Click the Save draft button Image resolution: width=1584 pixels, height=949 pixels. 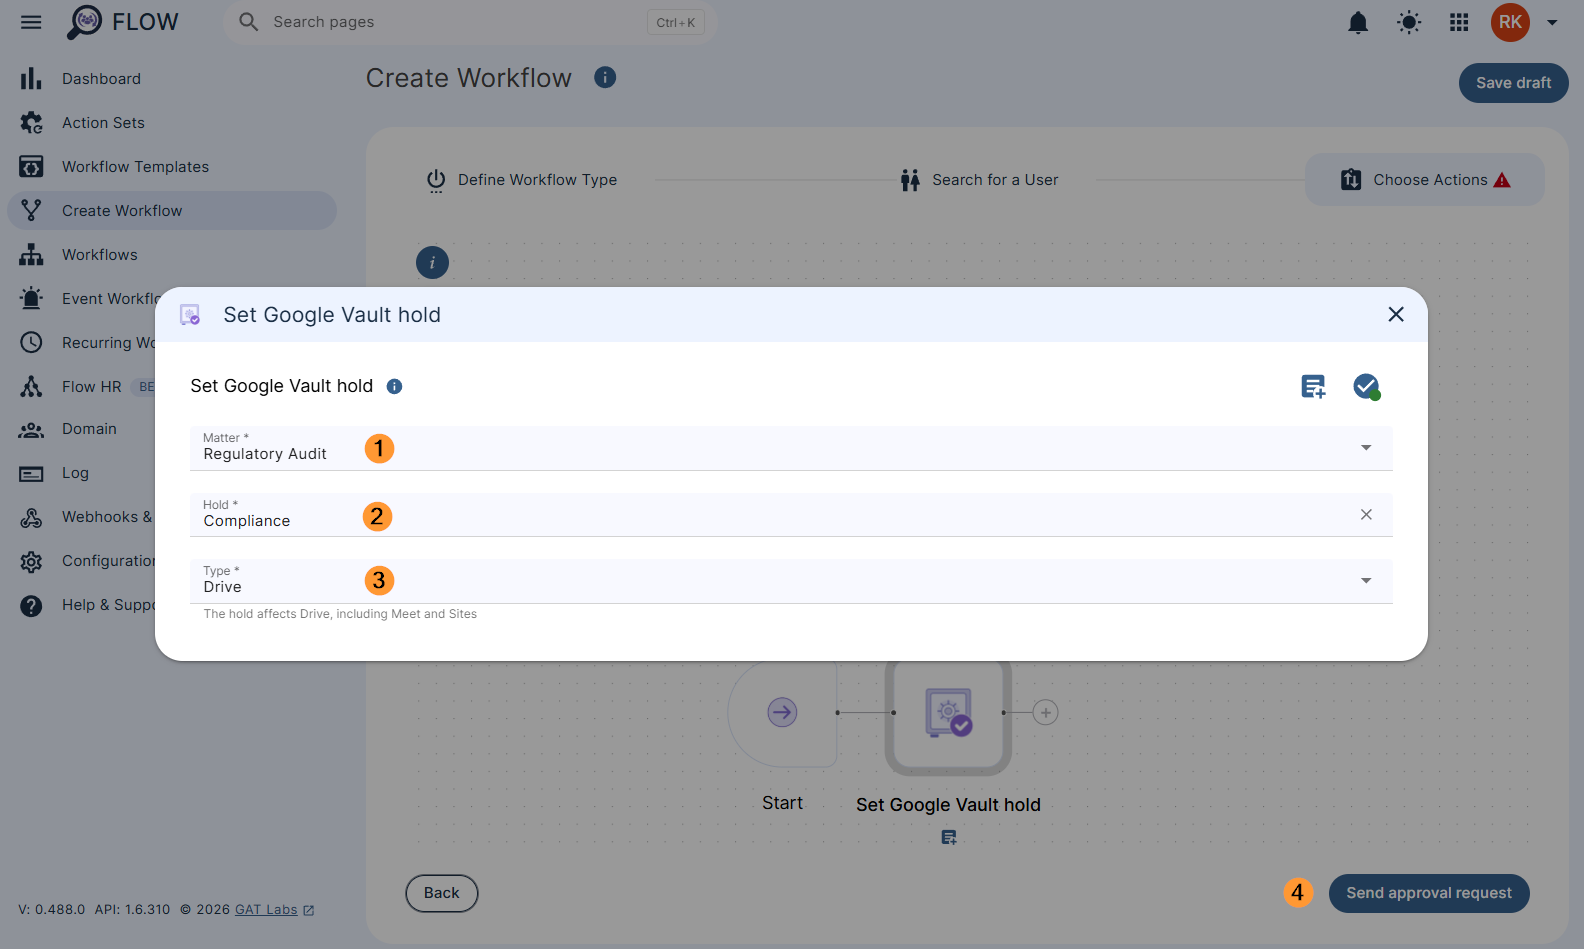(x=1513, y=83)
